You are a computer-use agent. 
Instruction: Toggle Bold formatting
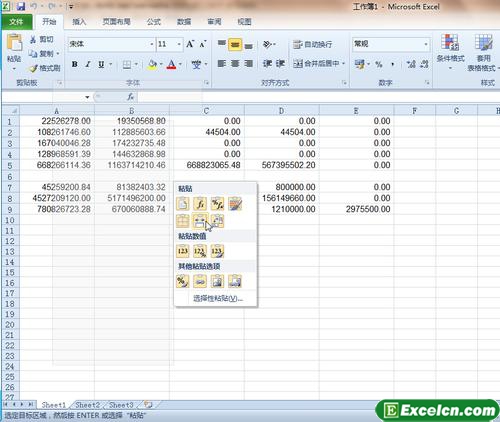(x=75, y=64)
